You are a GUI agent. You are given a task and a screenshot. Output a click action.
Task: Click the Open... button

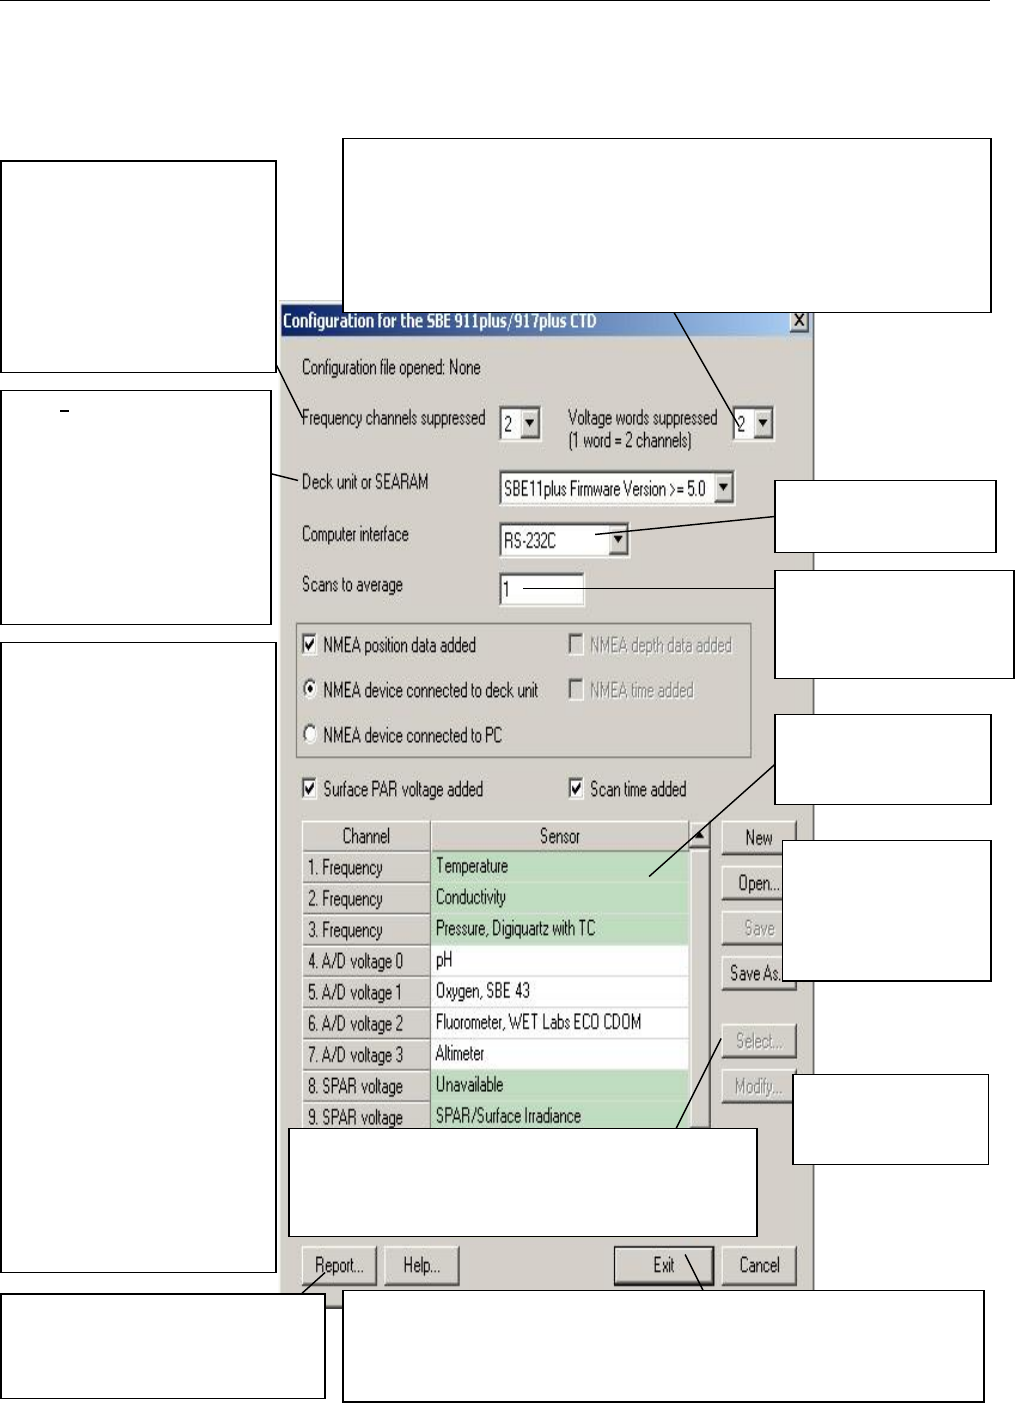pyautogui.click(x=752, y=883)
